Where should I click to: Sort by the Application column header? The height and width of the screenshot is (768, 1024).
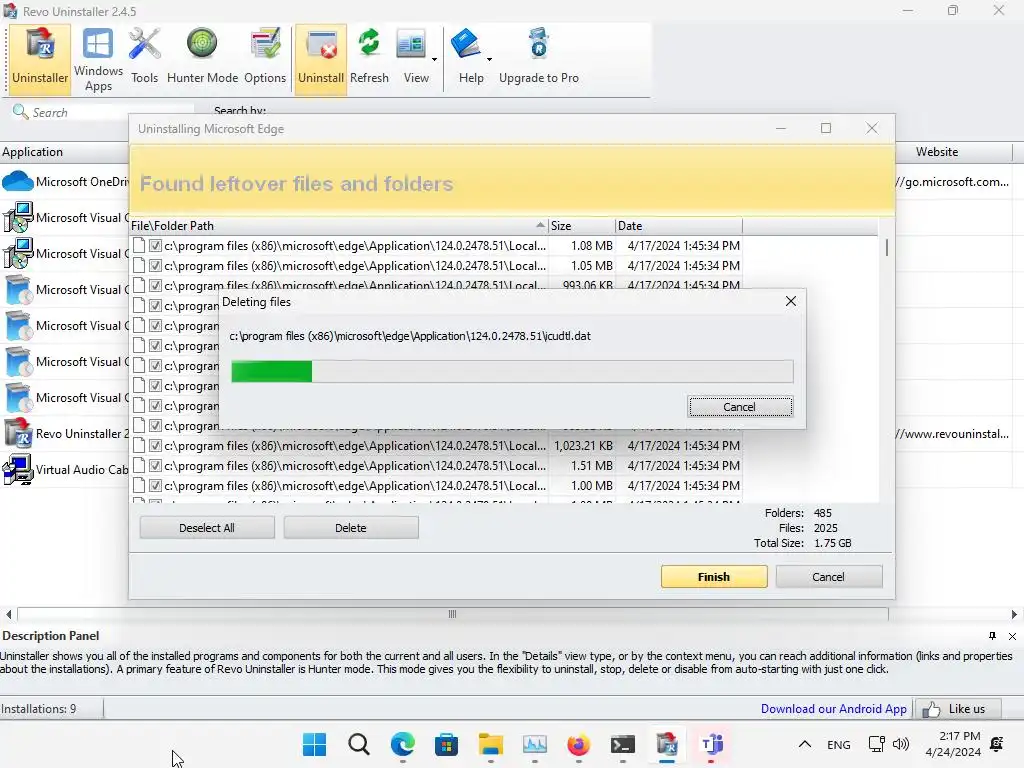64,152
